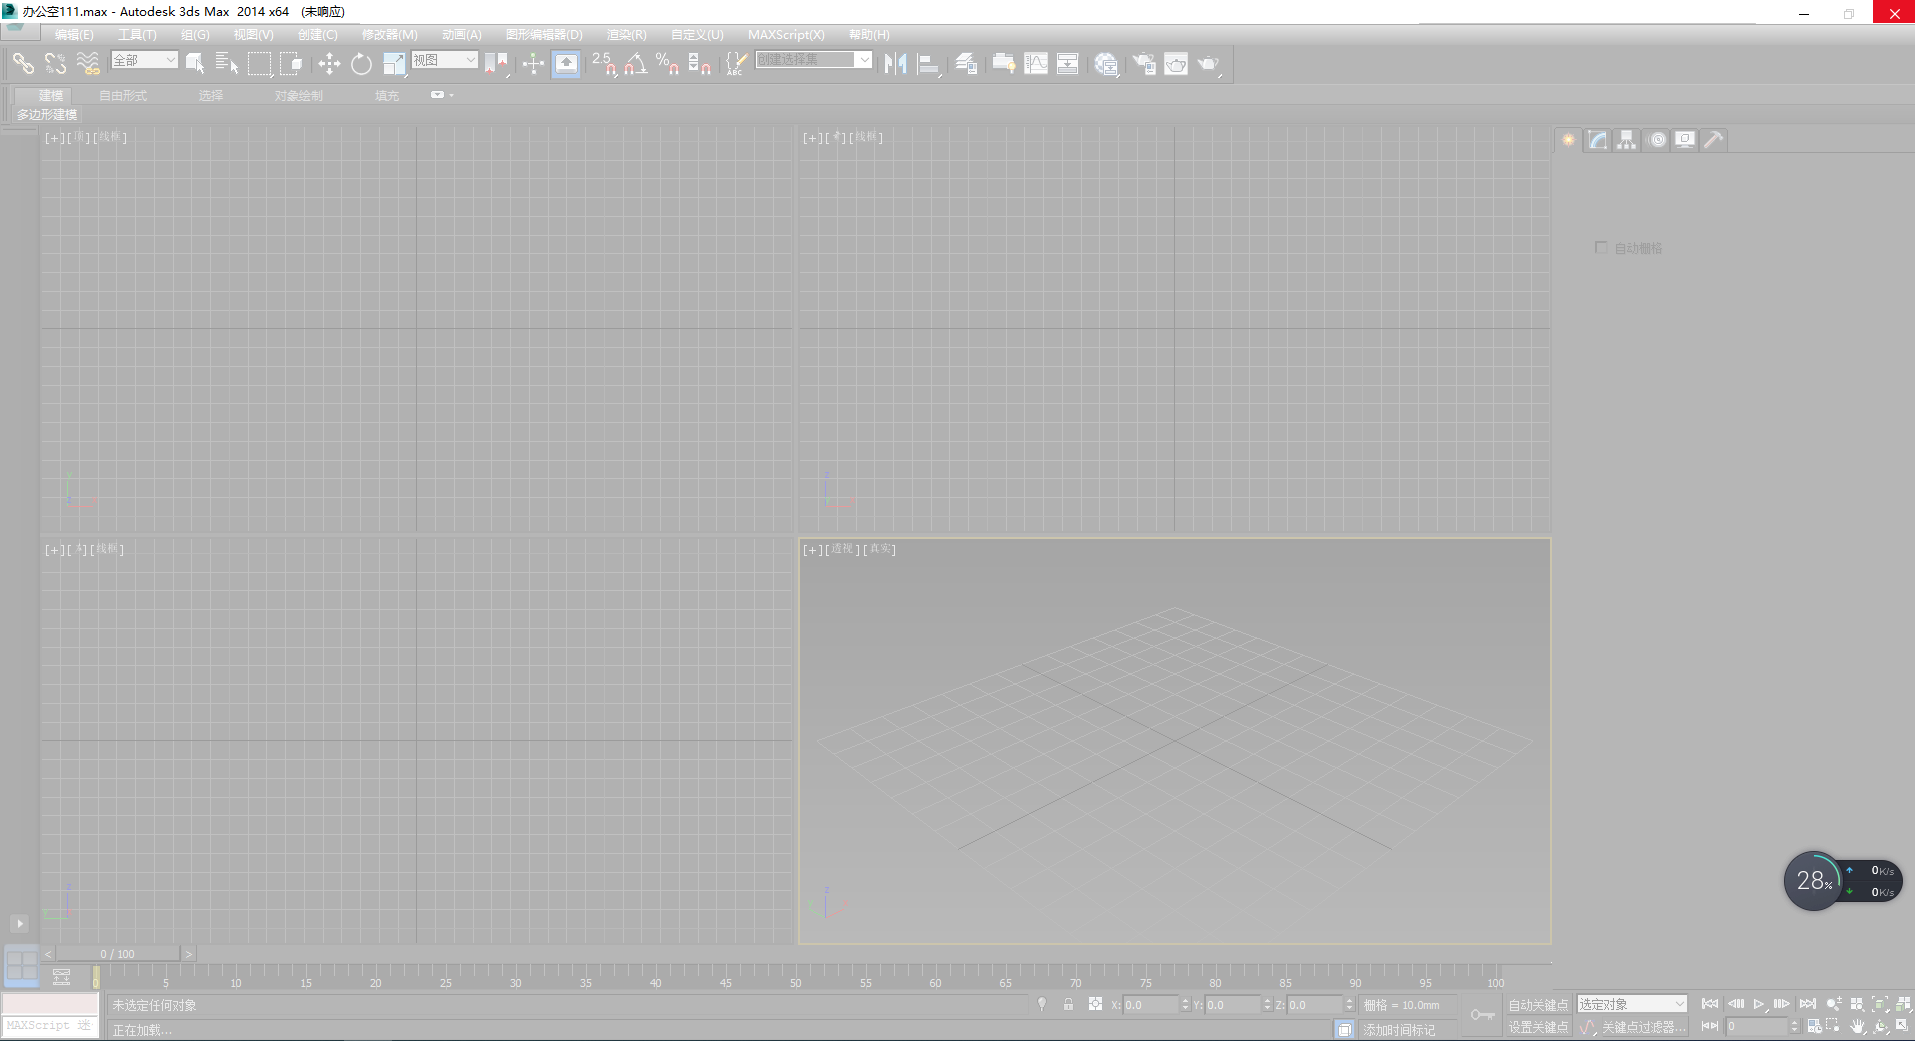Click the 自动关键点 auto key button
1915x1041 pixels.
[x=1538, y=1005]
